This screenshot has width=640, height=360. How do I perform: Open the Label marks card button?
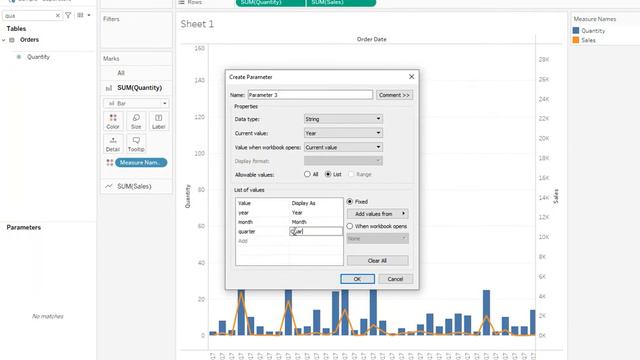158,122
